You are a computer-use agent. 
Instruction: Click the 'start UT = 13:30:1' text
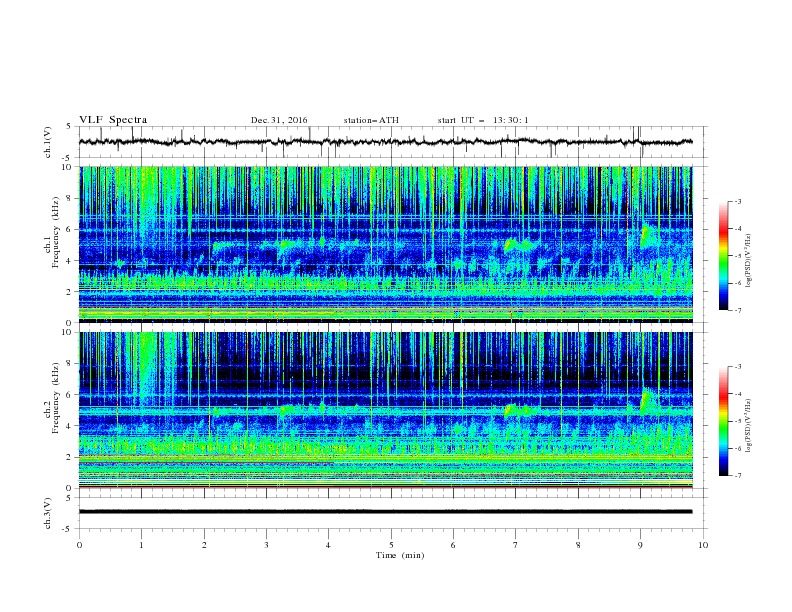point(483,120)
